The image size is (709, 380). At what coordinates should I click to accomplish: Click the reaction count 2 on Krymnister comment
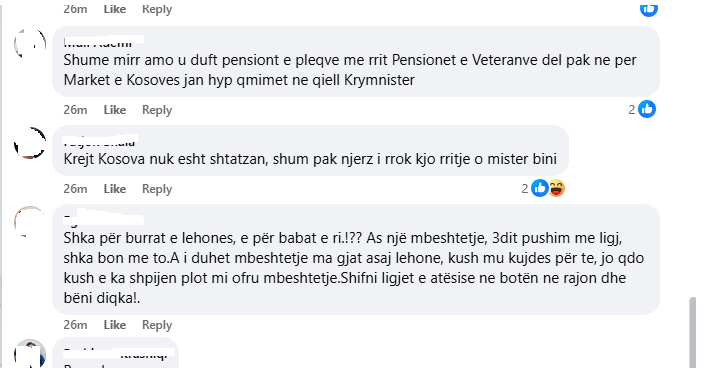pyautogui.click(x=632, y=109)
